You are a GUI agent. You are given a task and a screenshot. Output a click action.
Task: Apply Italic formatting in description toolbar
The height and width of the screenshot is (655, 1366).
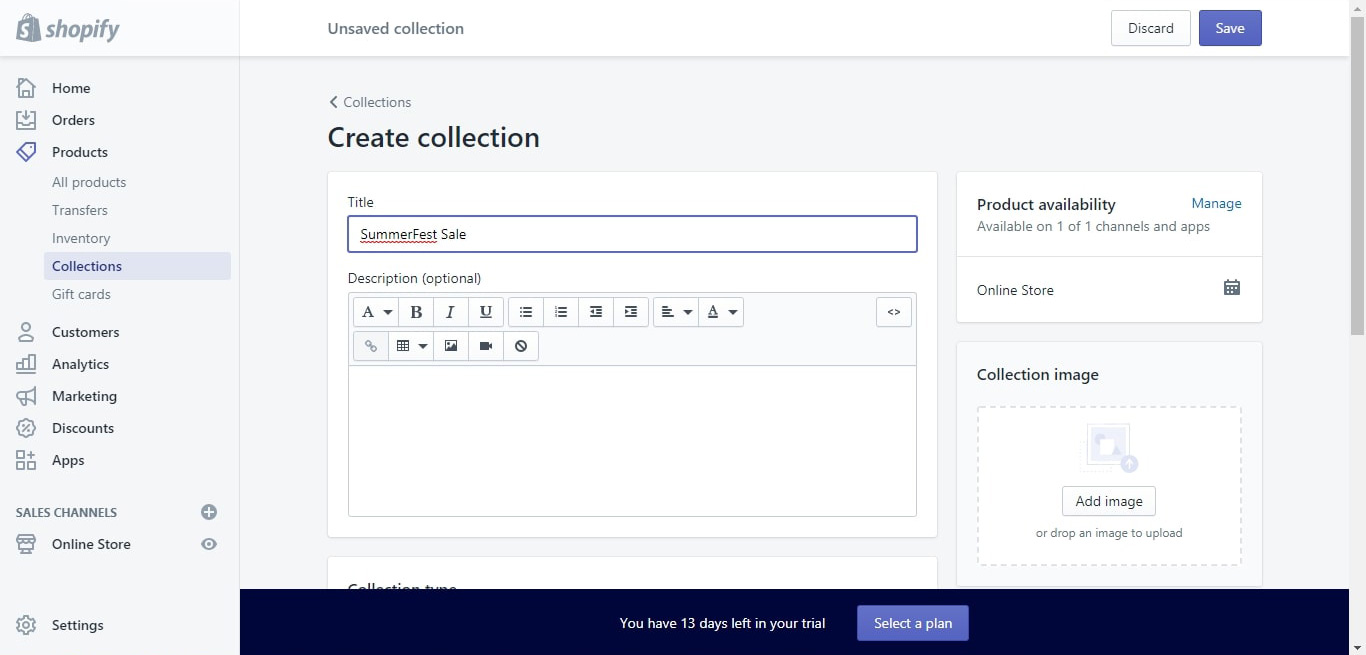tap(451, 312)
